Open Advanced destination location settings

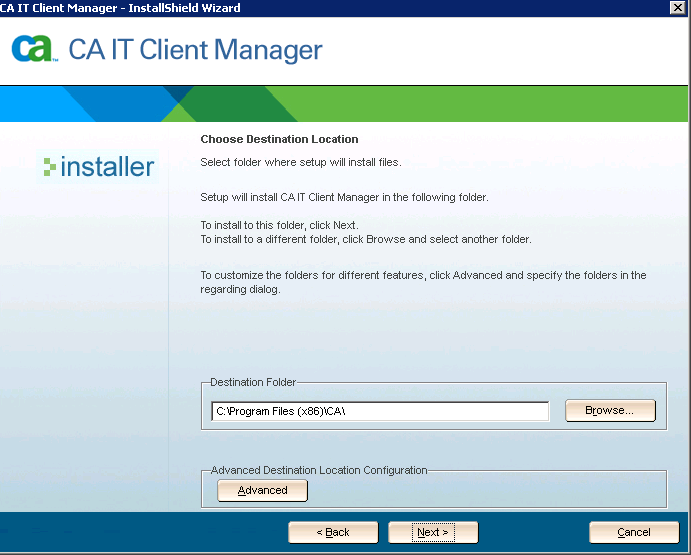(x=263, y=490)
